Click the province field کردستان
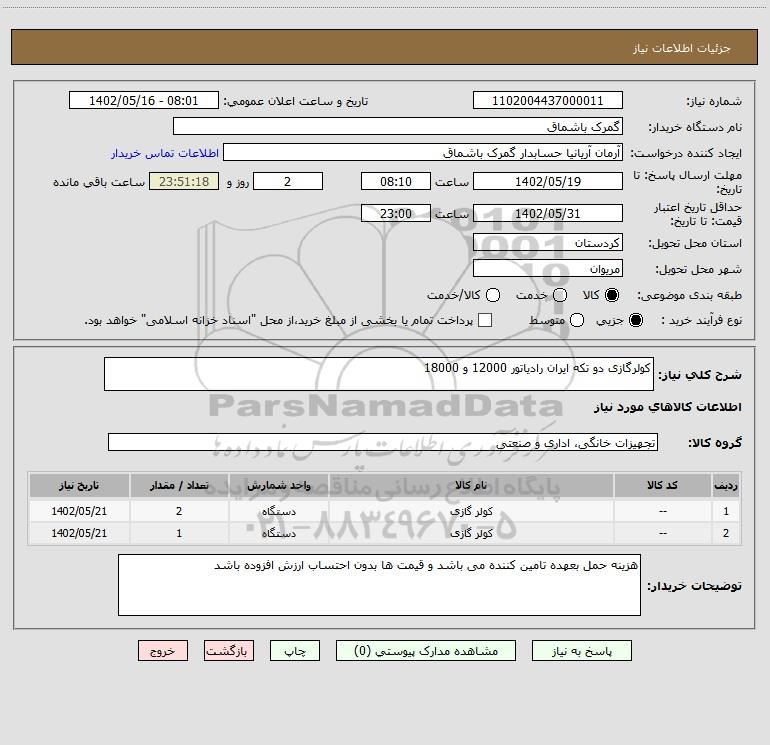The width and height of the screenshot is (770, 745). 548,243
